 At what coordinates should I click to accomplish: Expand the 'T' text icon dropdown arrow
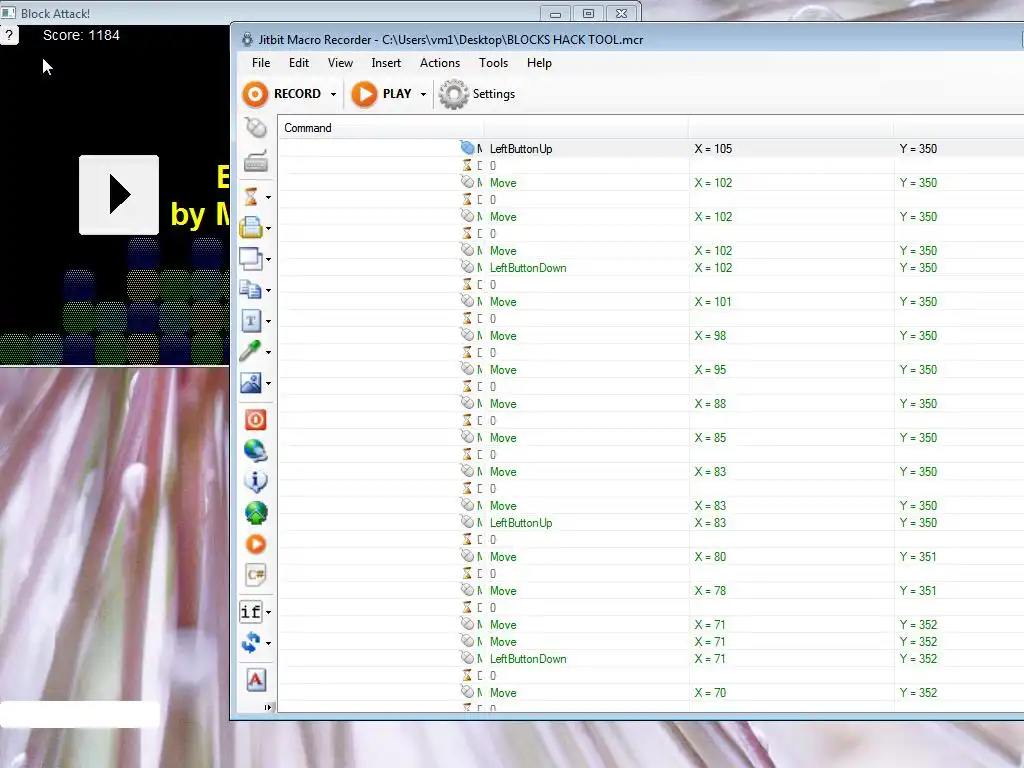tap(268, 321)
